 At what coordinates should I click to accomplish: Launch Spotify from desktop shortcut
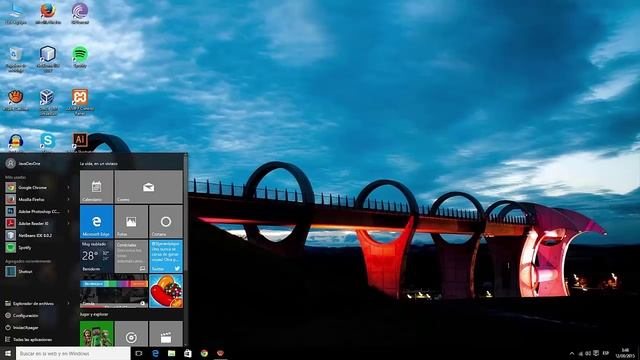[x=80, y=57]
